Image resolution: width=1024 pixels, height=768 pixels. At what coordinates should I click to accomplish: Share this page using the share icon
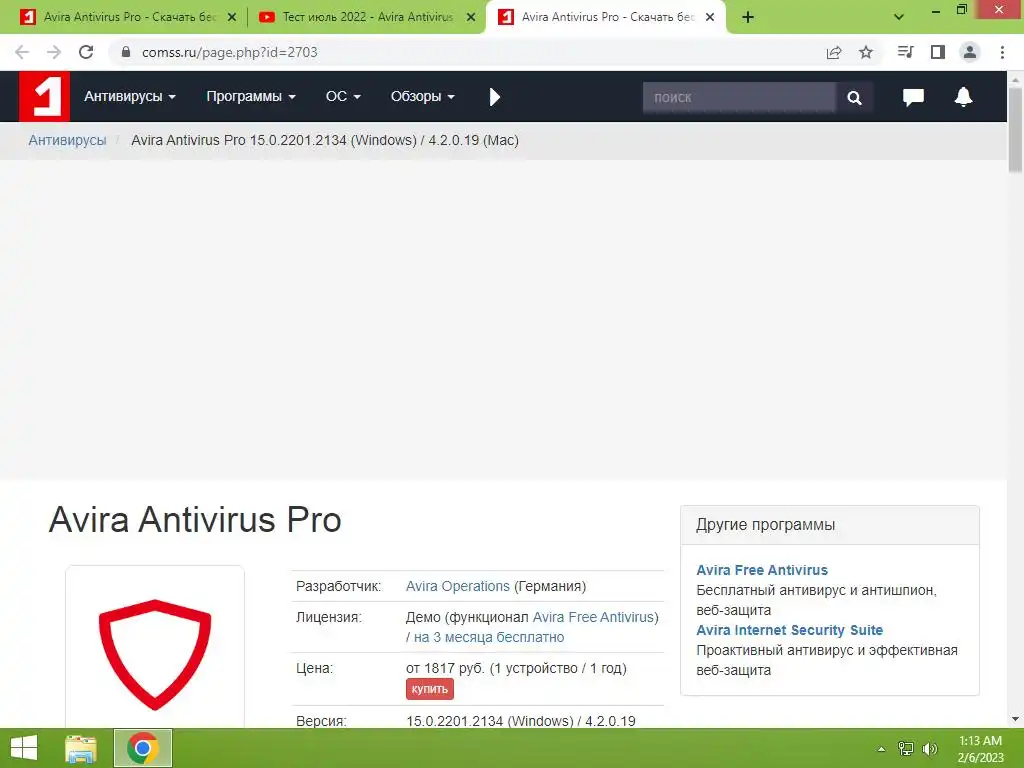pos(834,52)
